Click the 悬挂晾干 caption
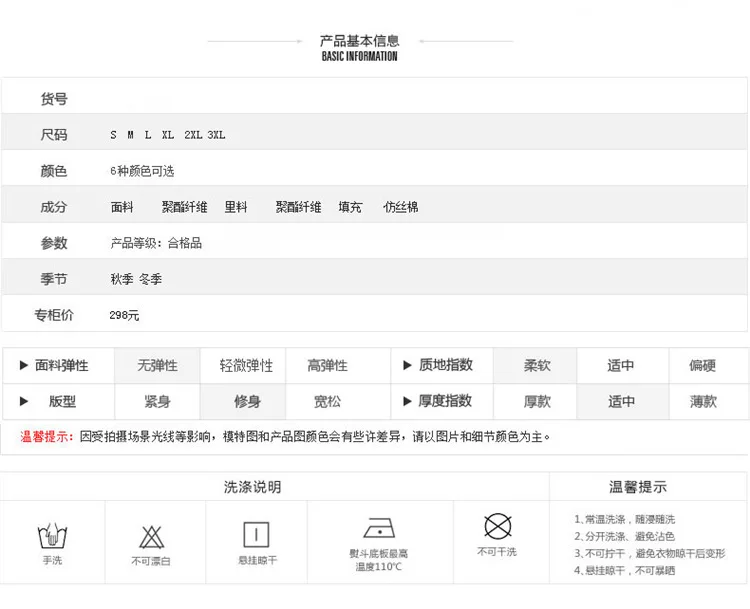 [257, 560]
